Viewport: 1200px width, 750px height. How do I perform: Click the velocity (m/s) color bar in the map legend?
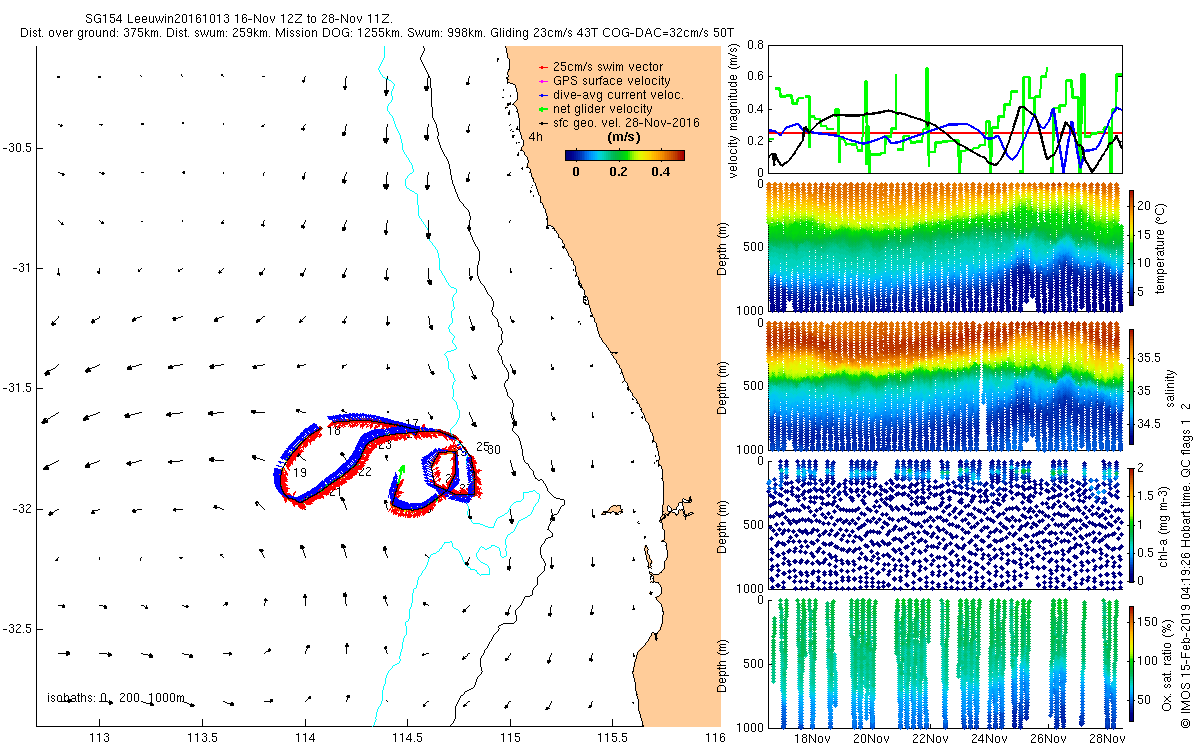coord(624,155)
